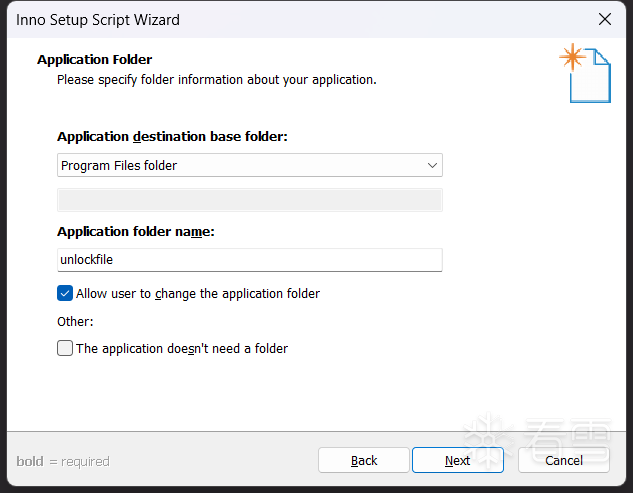The image size is (633, 493).
Task: Click the Other: section label
Action: (75, 321)
